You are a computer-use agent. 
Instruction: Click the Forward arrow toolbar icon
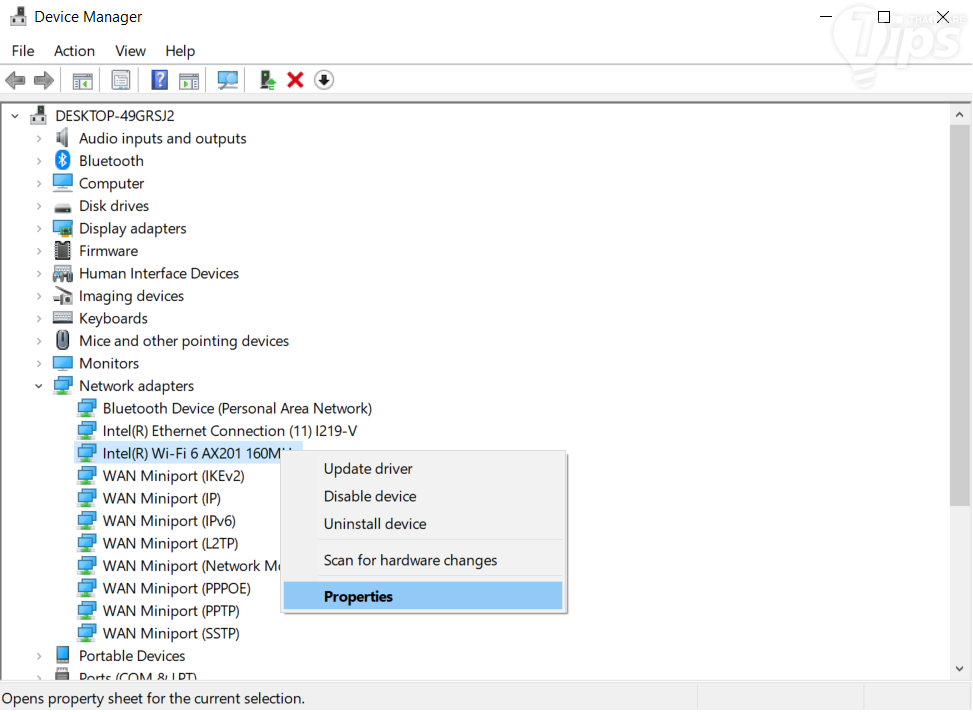coord(43,80)
